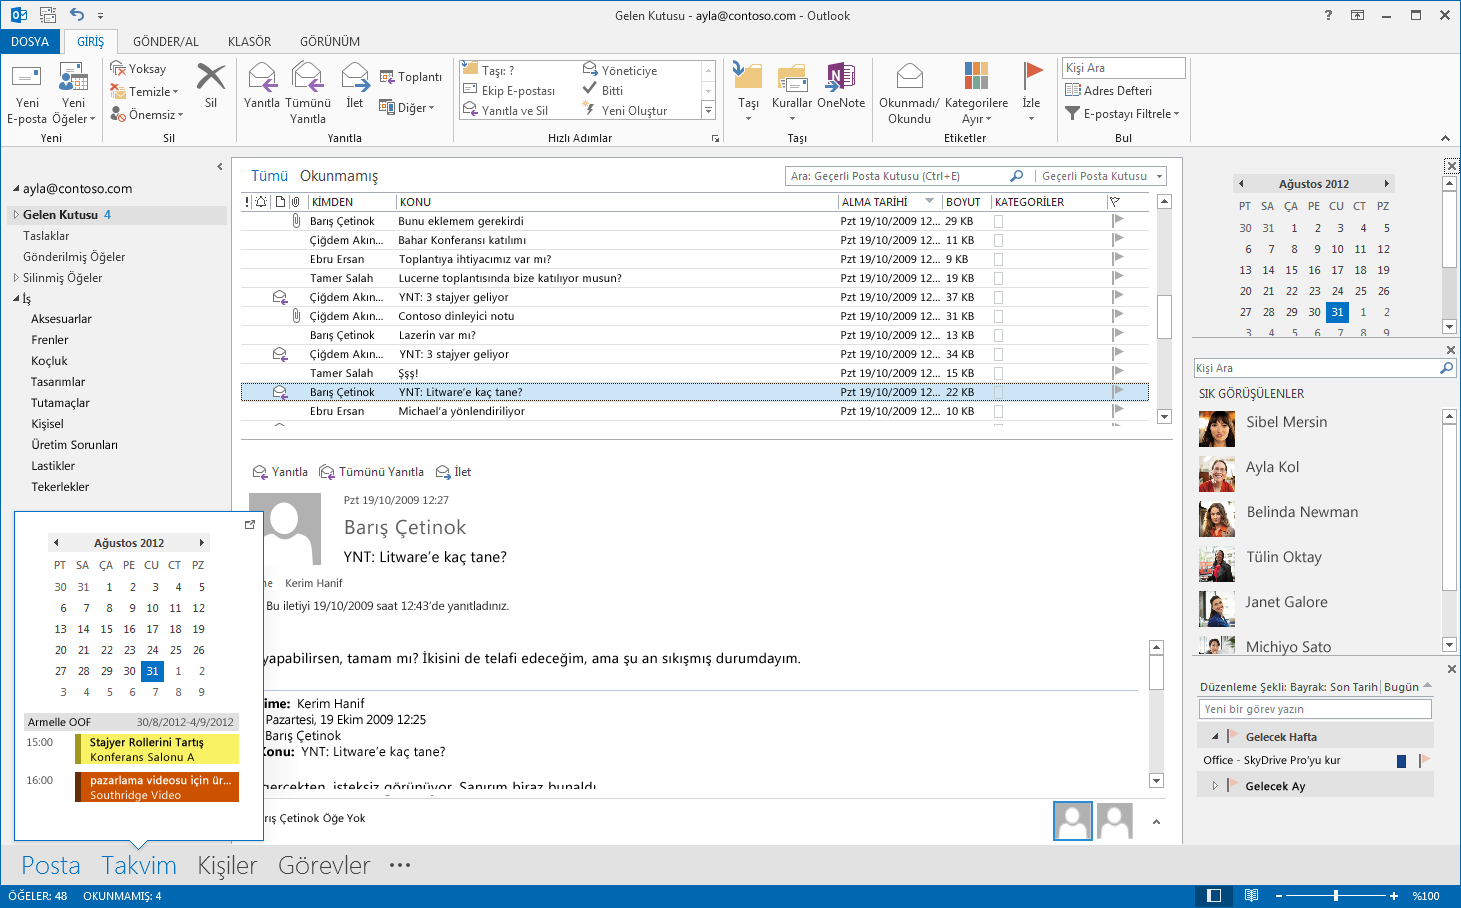1461x908 pixels.
Task: Toggle Okunmadı/Okundu read status
Action: point(909,93)
